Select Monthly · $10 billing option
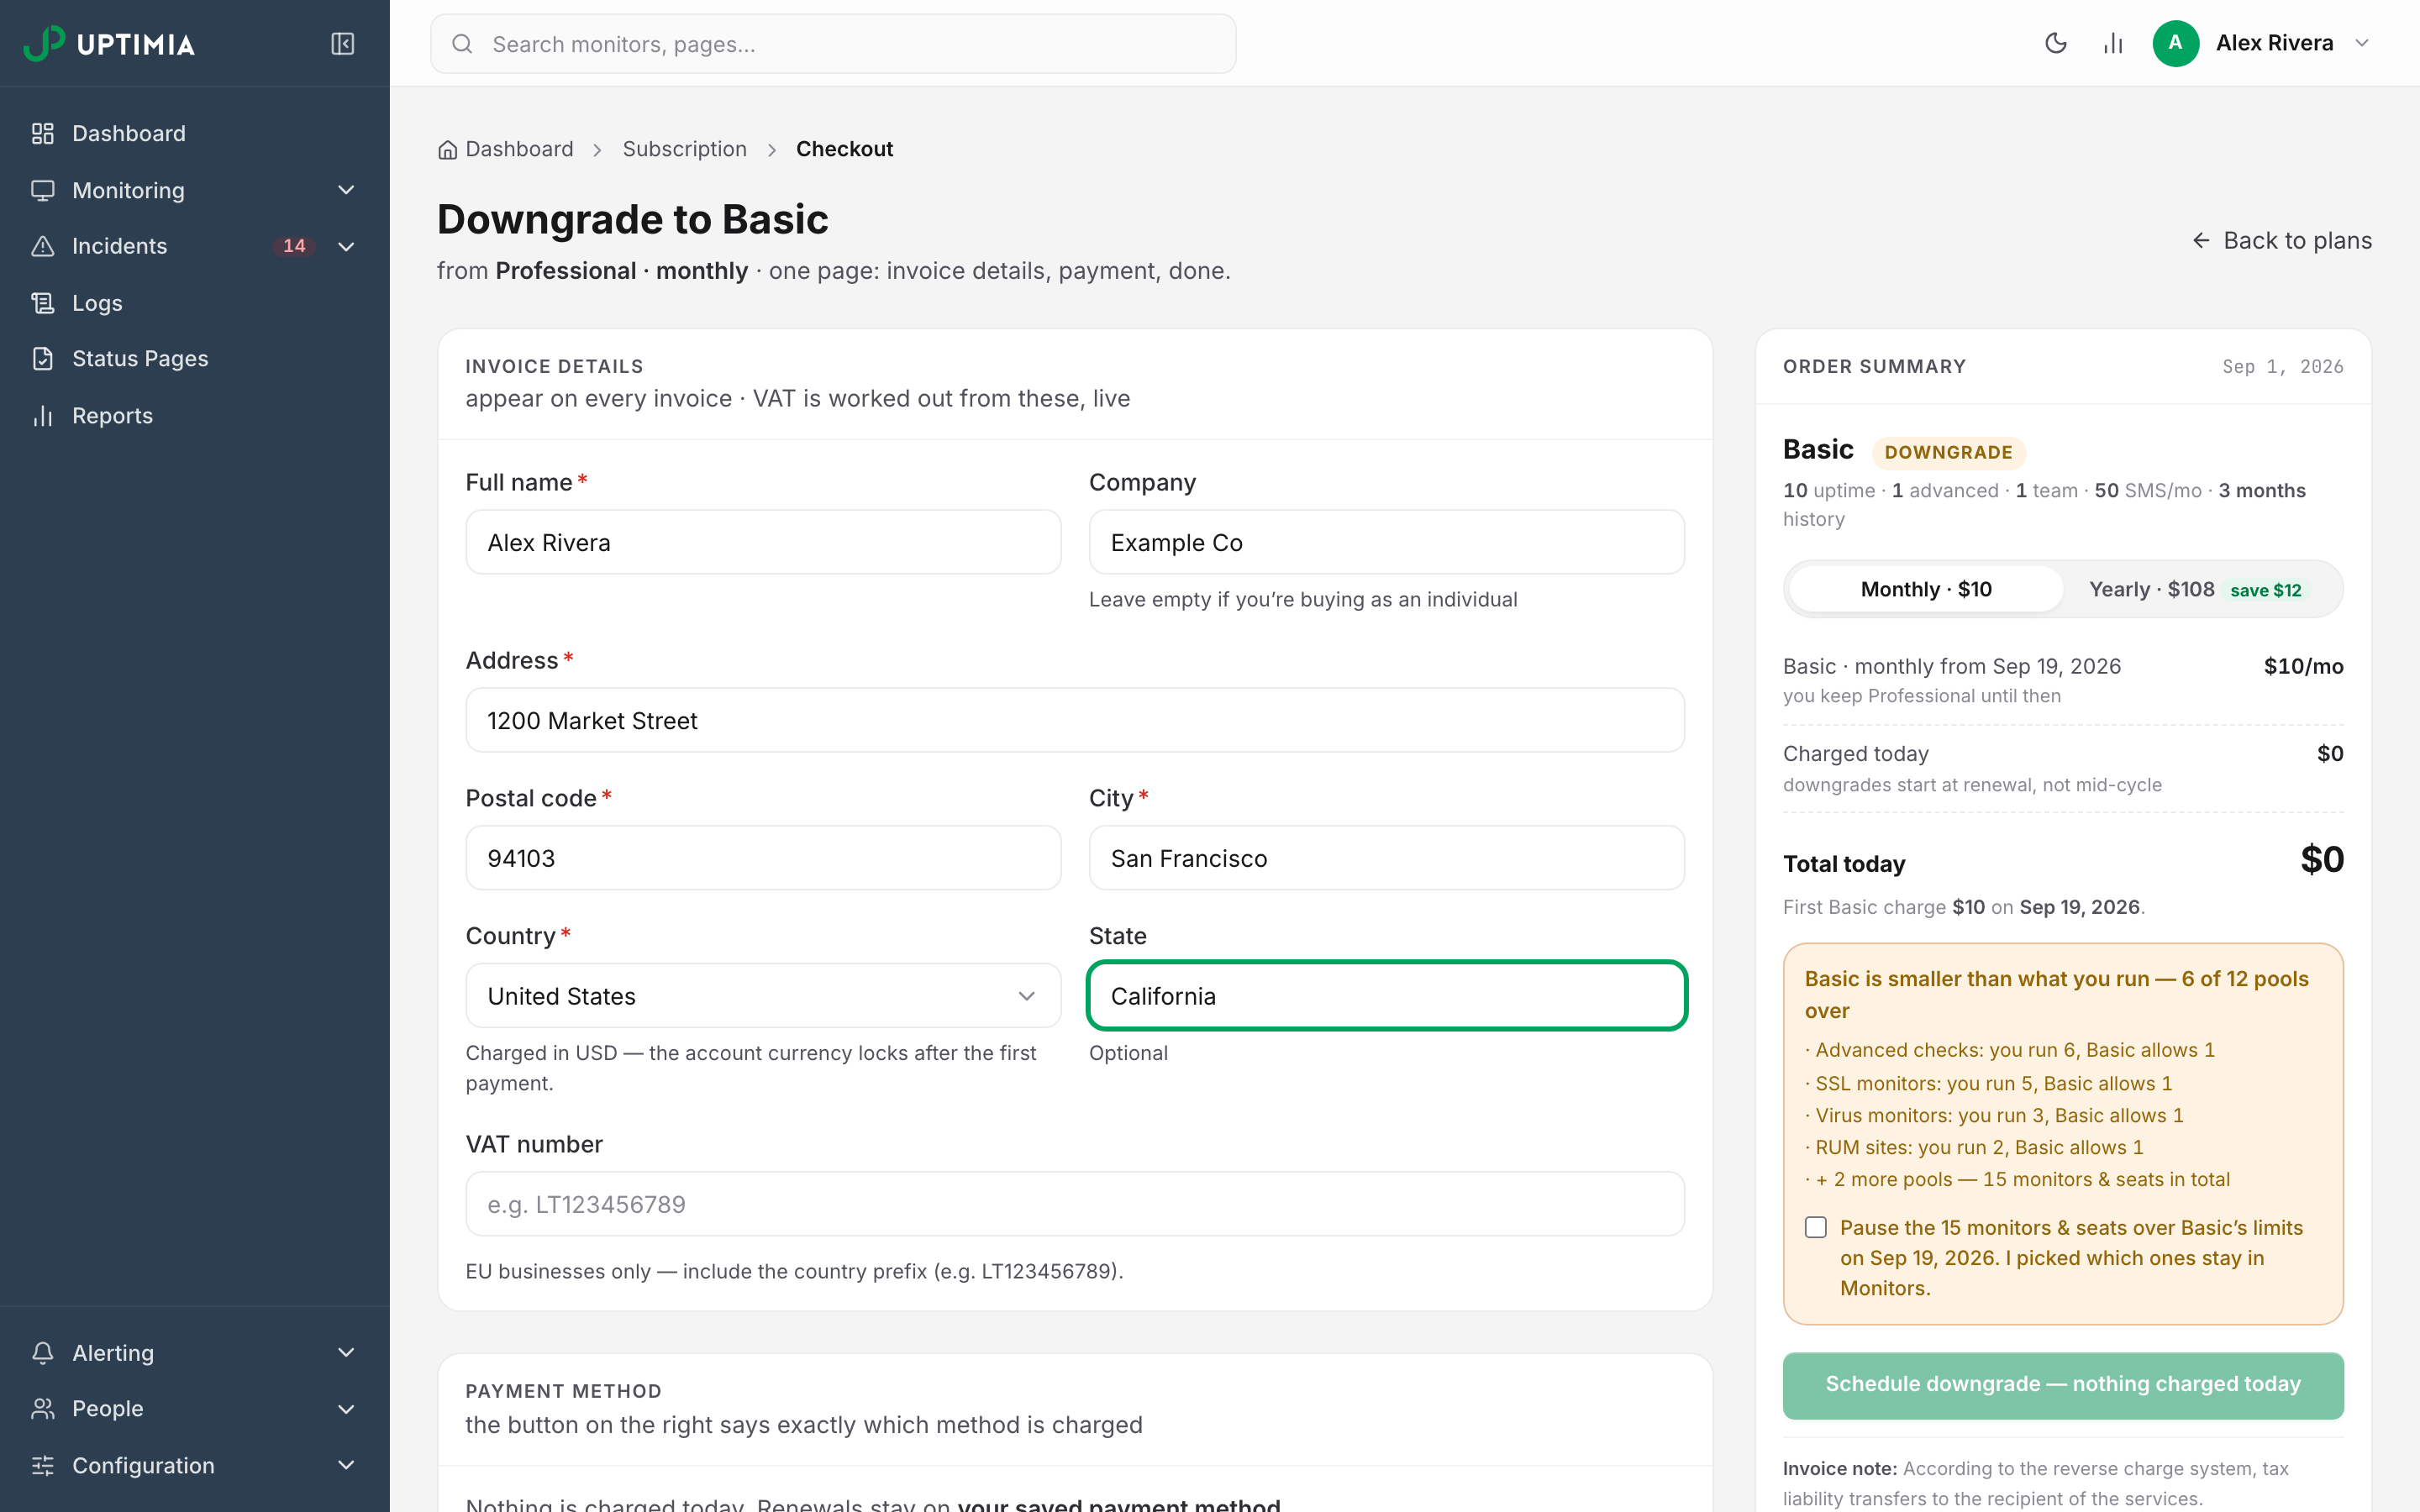2420x1512 pixels. point(1926,589)
